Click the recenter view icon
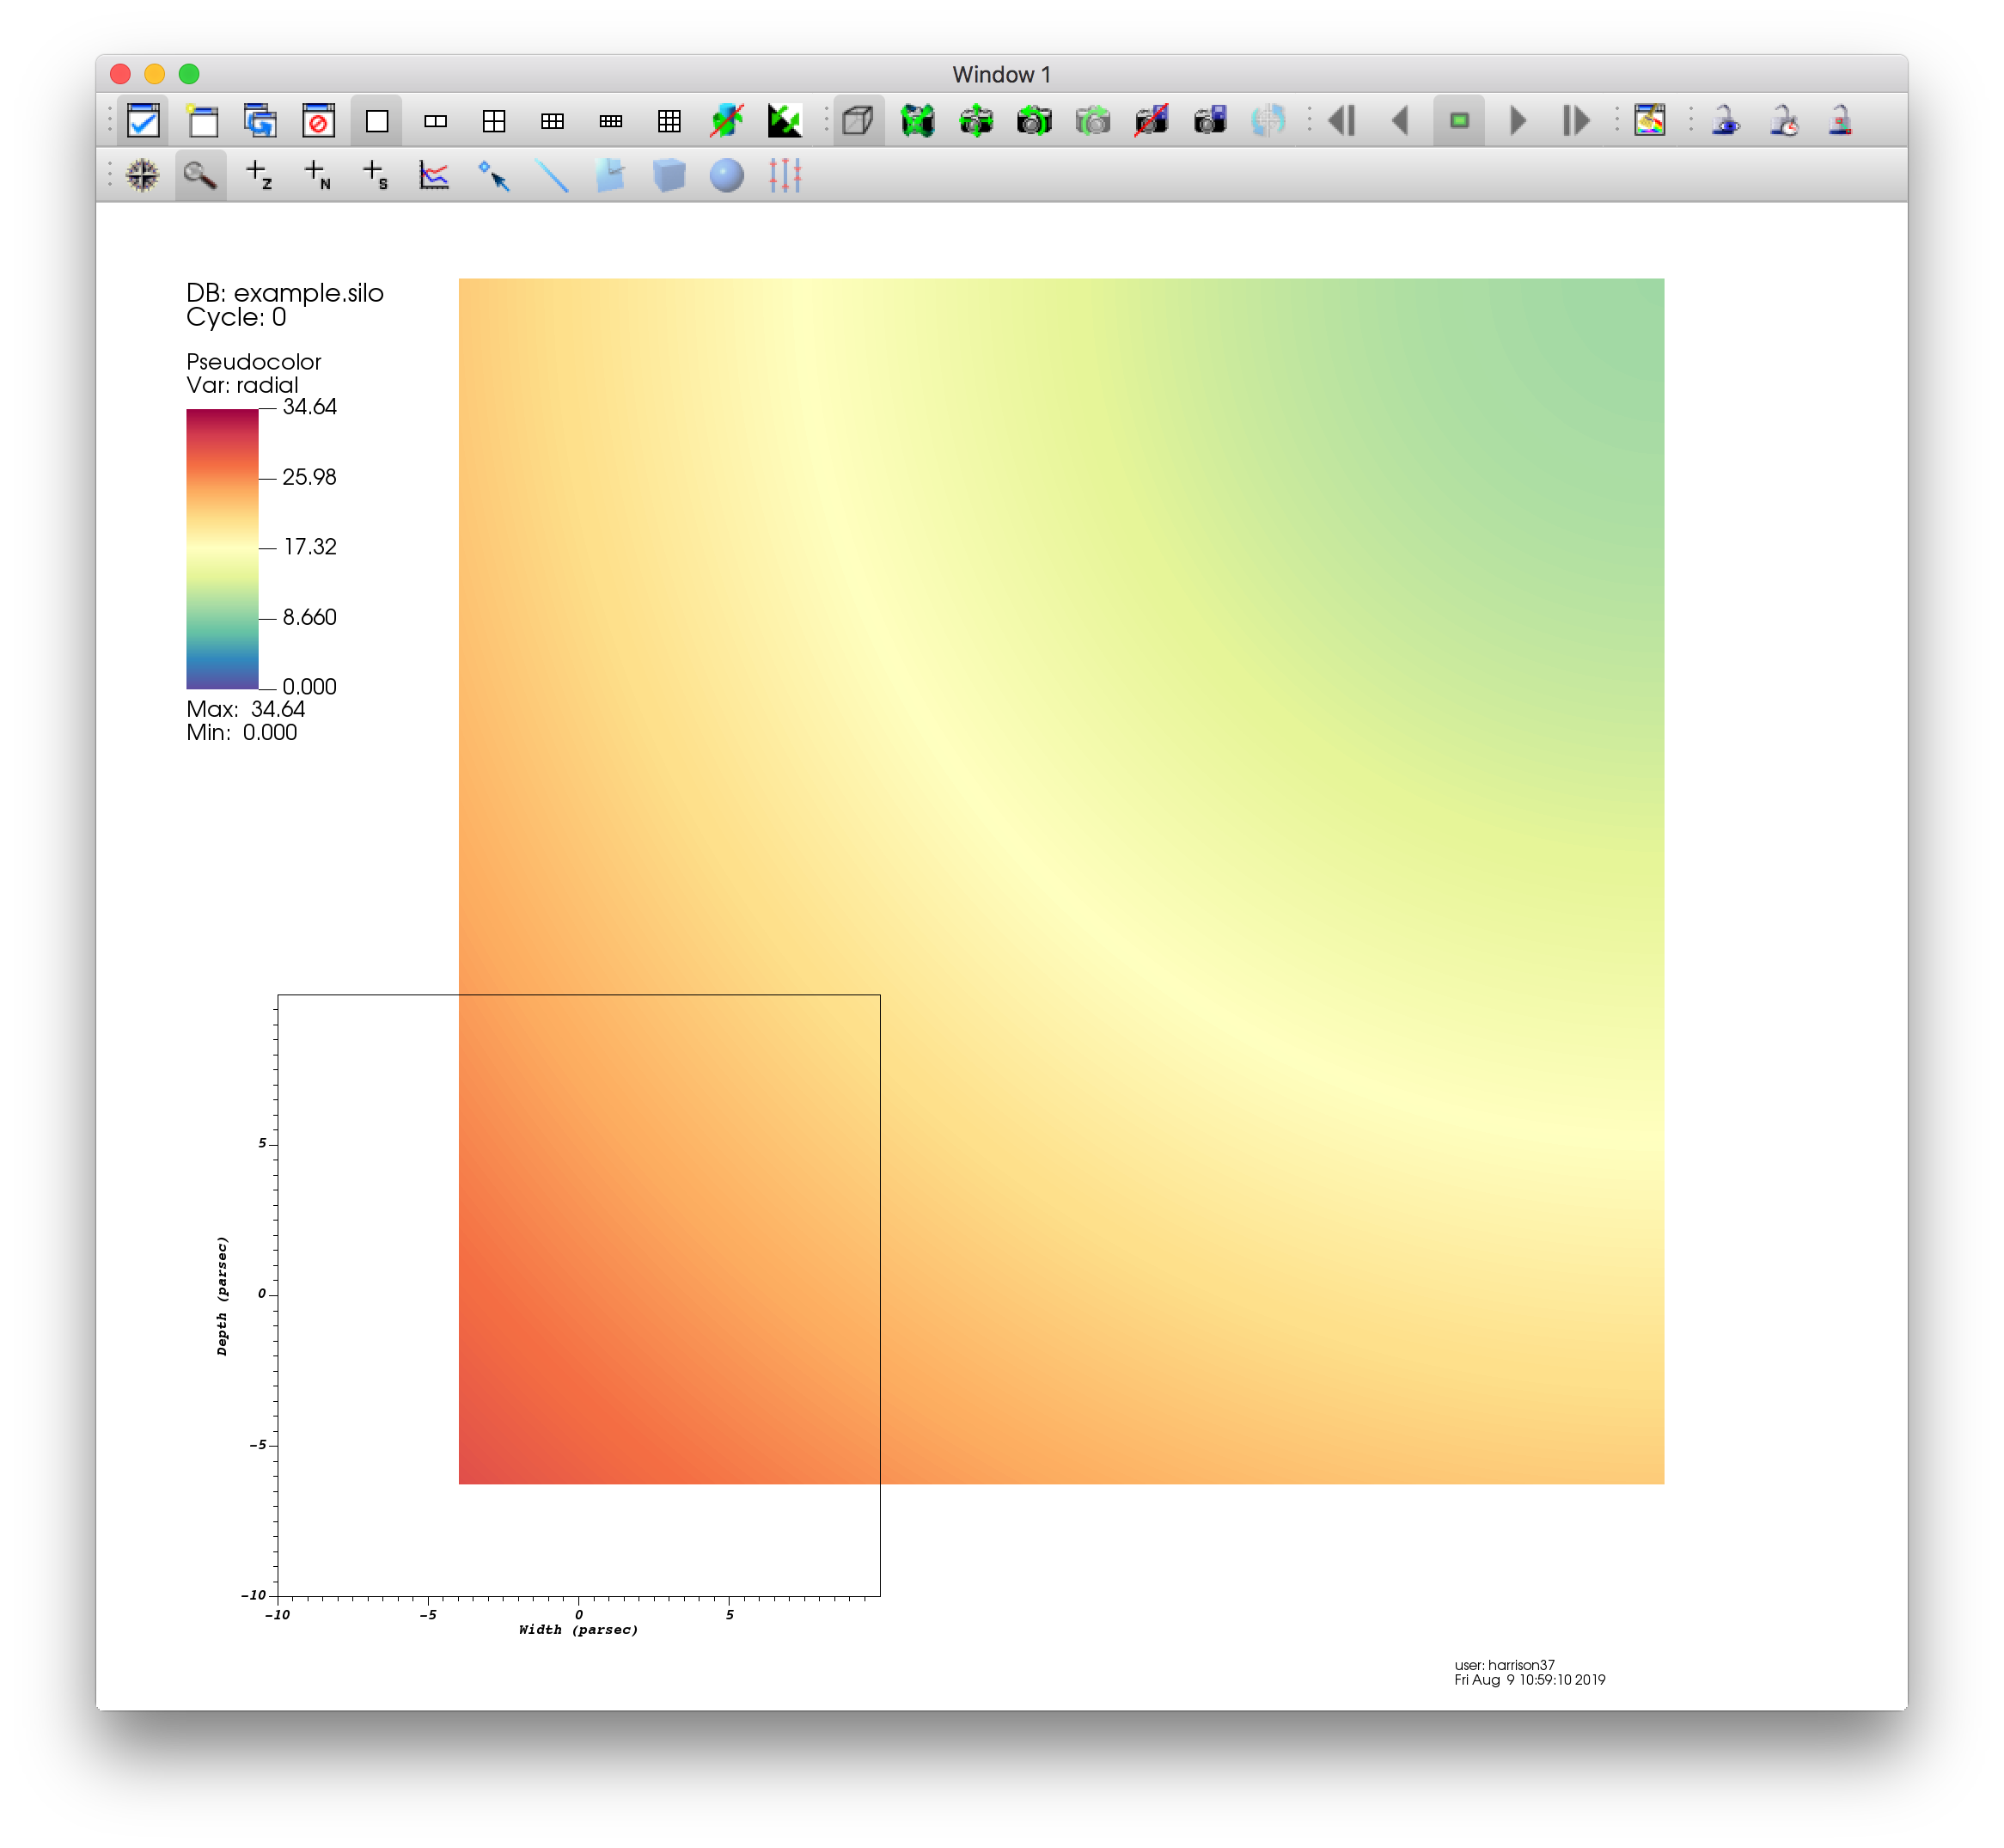The image size is (2004, 1848). 976,121
